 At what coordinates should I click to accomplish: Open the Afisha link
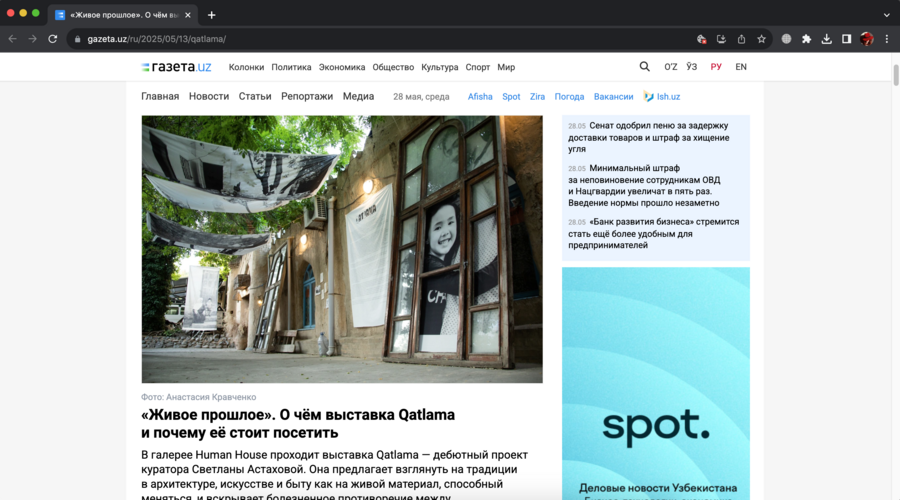click(480, 96)
